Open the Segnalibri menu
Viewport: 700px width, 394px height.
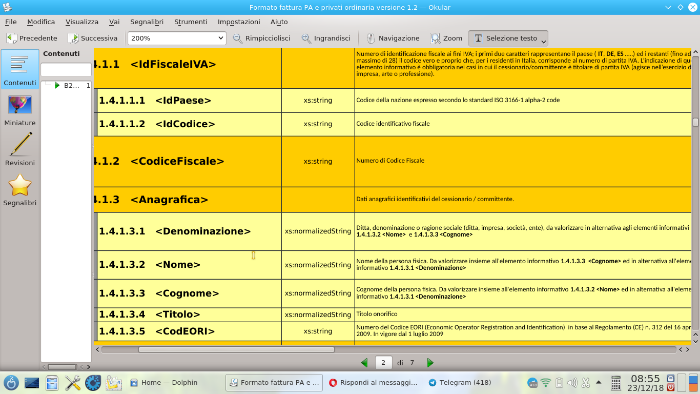[147, 21]
